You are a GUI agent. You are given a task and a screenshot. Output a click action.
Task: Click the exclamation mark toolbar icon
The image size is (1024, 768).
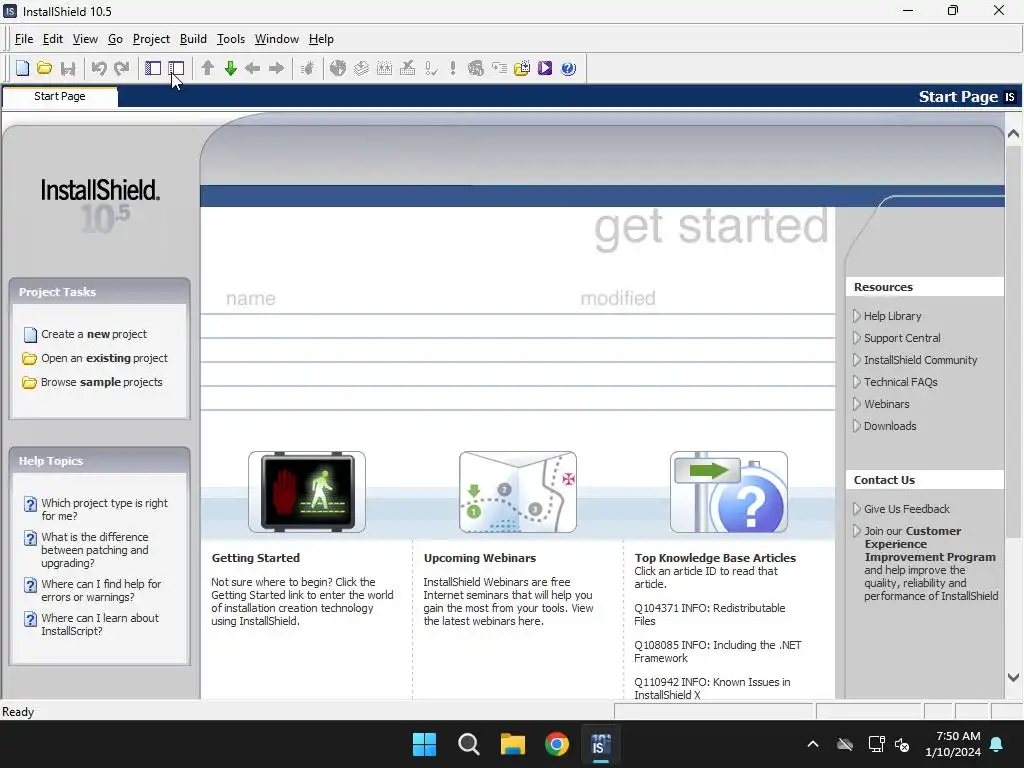coord(453,68)
